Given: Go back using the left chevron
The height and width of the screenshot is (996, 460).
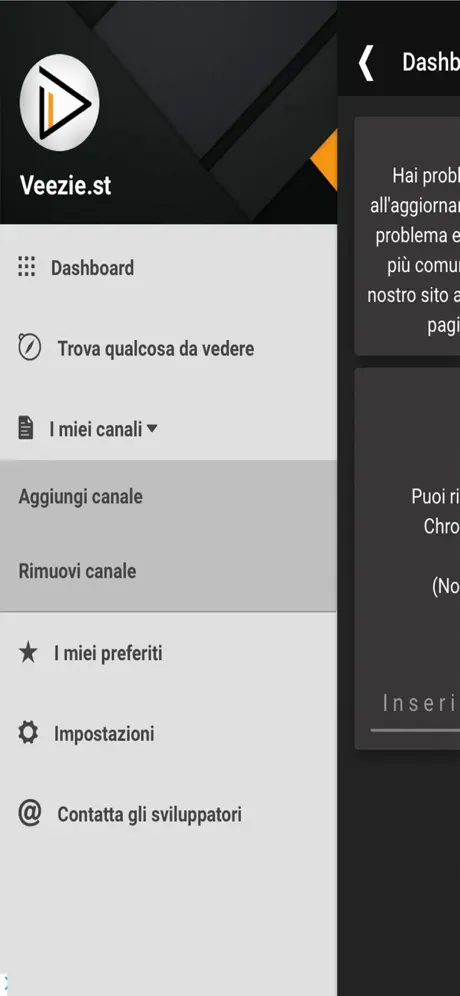Looking at the screenshot, I should coord(366,62).
